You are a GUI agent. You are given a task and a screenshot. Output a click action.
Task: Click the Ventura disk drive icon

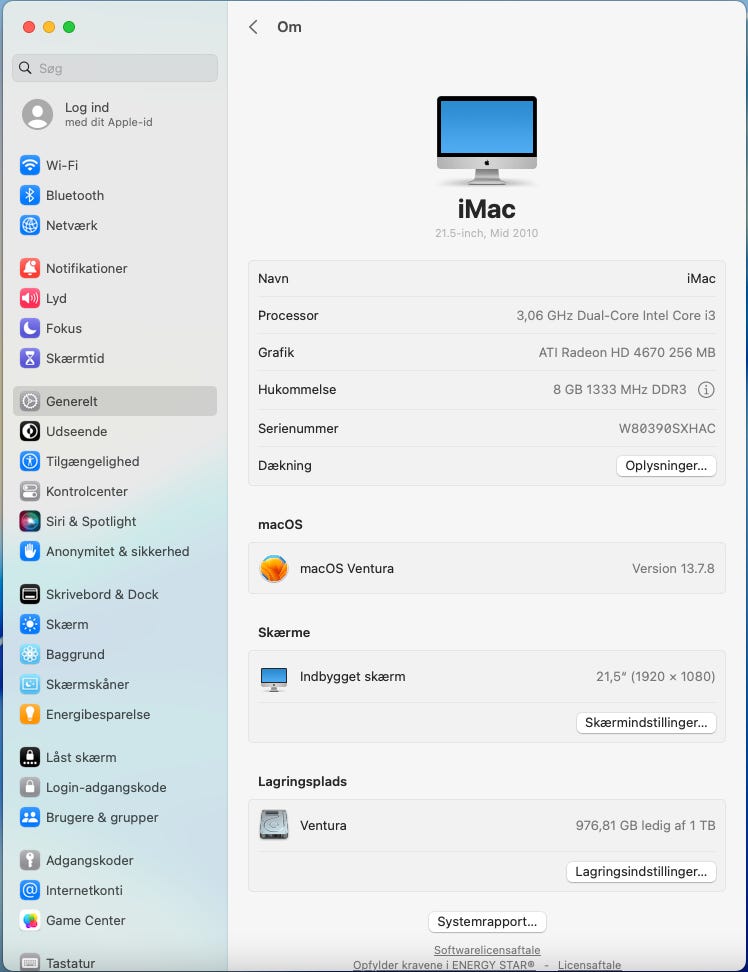tap(274, 825)
